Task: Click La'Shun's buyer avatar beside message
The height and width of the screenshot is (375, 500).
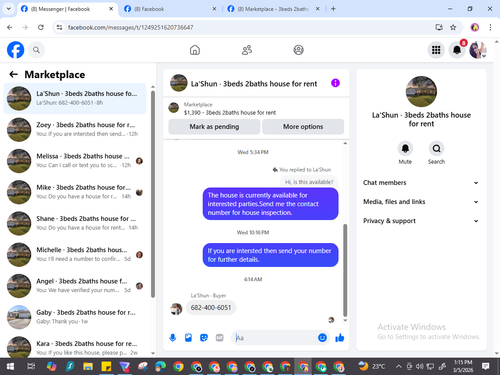Action: [x=176, y=309]
